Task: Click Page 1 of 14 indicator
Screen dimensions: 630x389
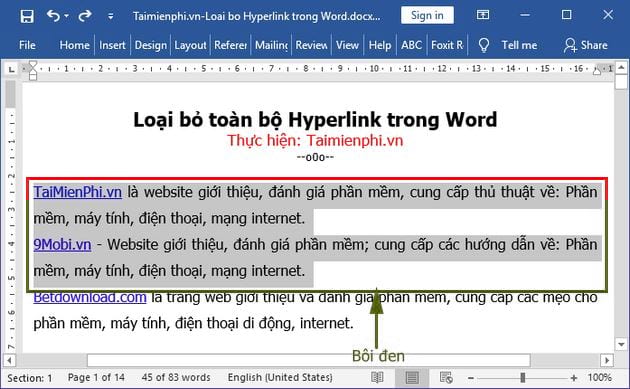Action: coord(96,377)
